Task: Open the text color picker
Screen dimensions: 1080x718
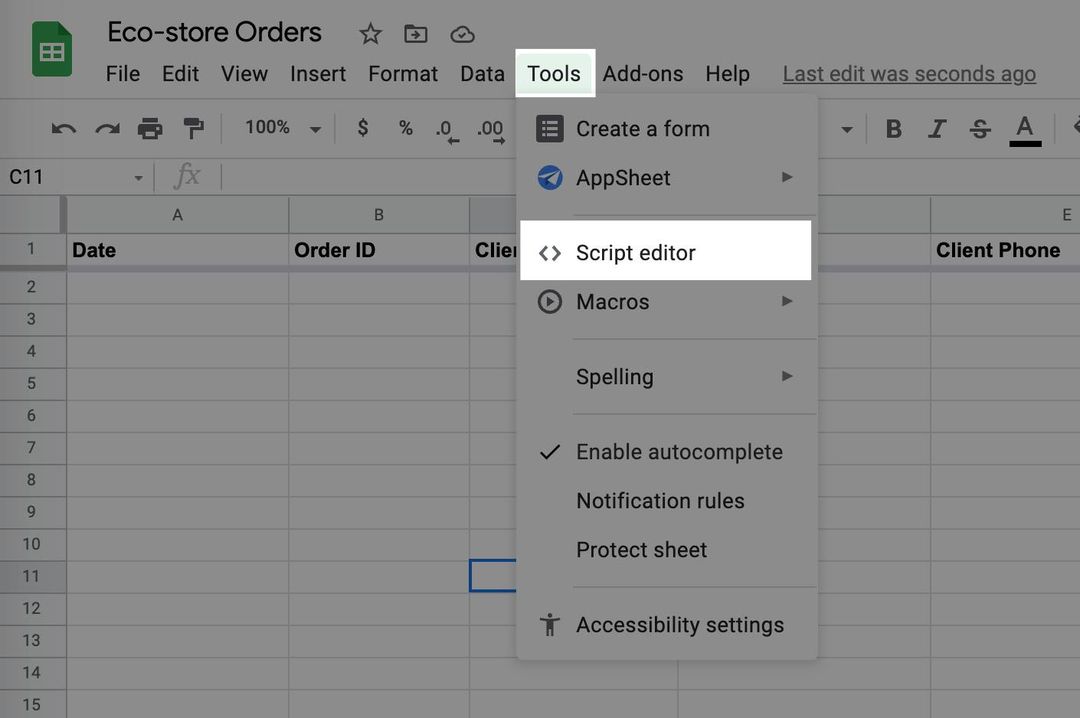Action: (x=1024, y=128)
